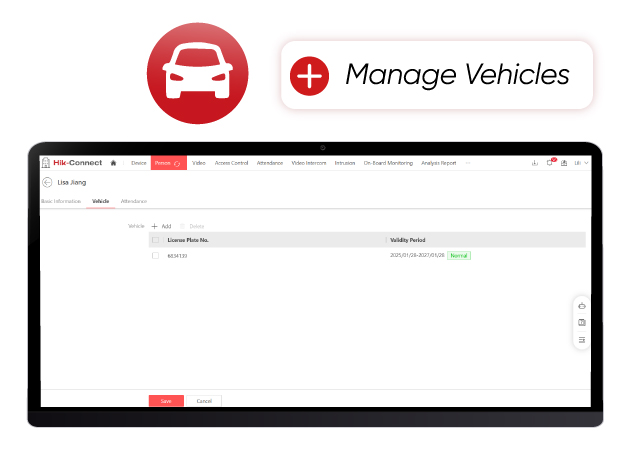Open the more menu ellipsis in navigation

(x=468, y=163)
